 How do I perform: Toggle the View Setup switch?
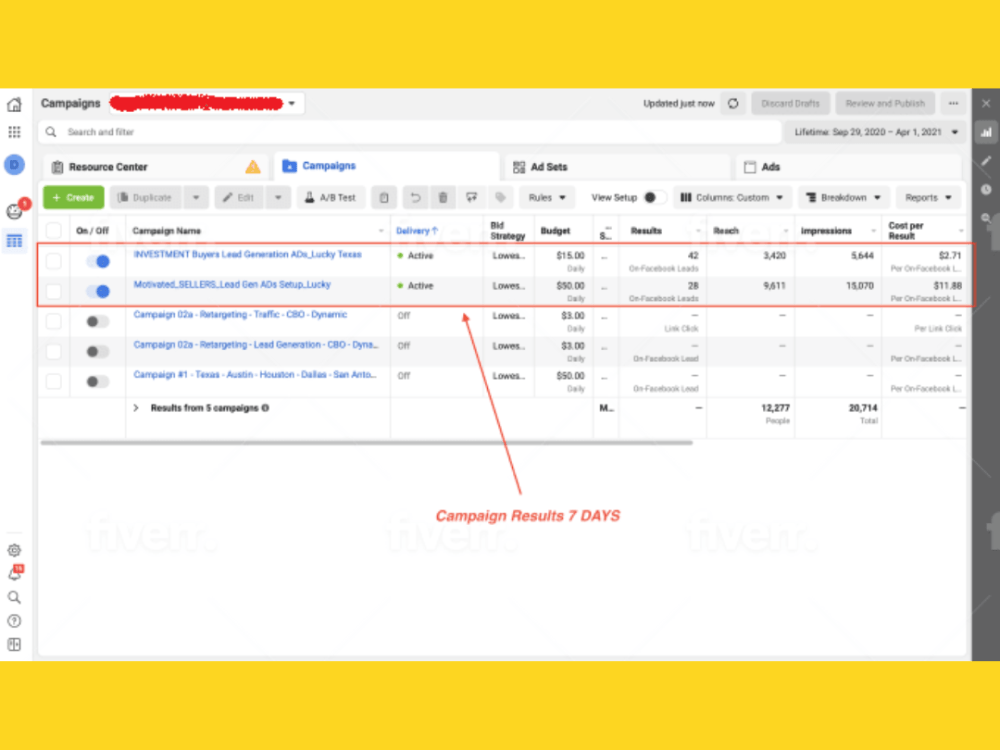click(654, 198)
